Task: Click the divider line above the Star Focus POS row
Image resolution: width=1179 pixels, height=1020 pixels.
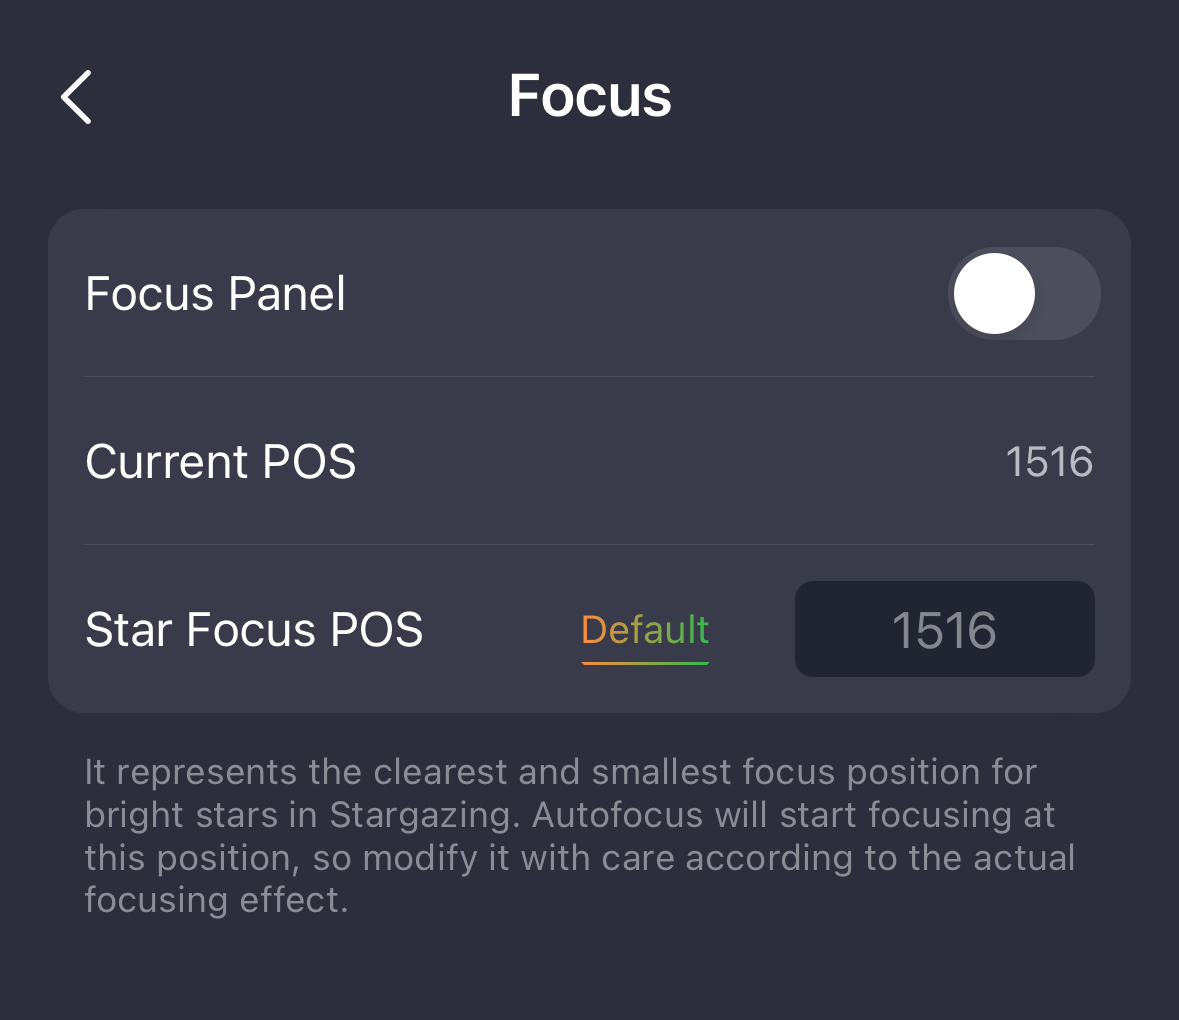Action: click(589, 545)
